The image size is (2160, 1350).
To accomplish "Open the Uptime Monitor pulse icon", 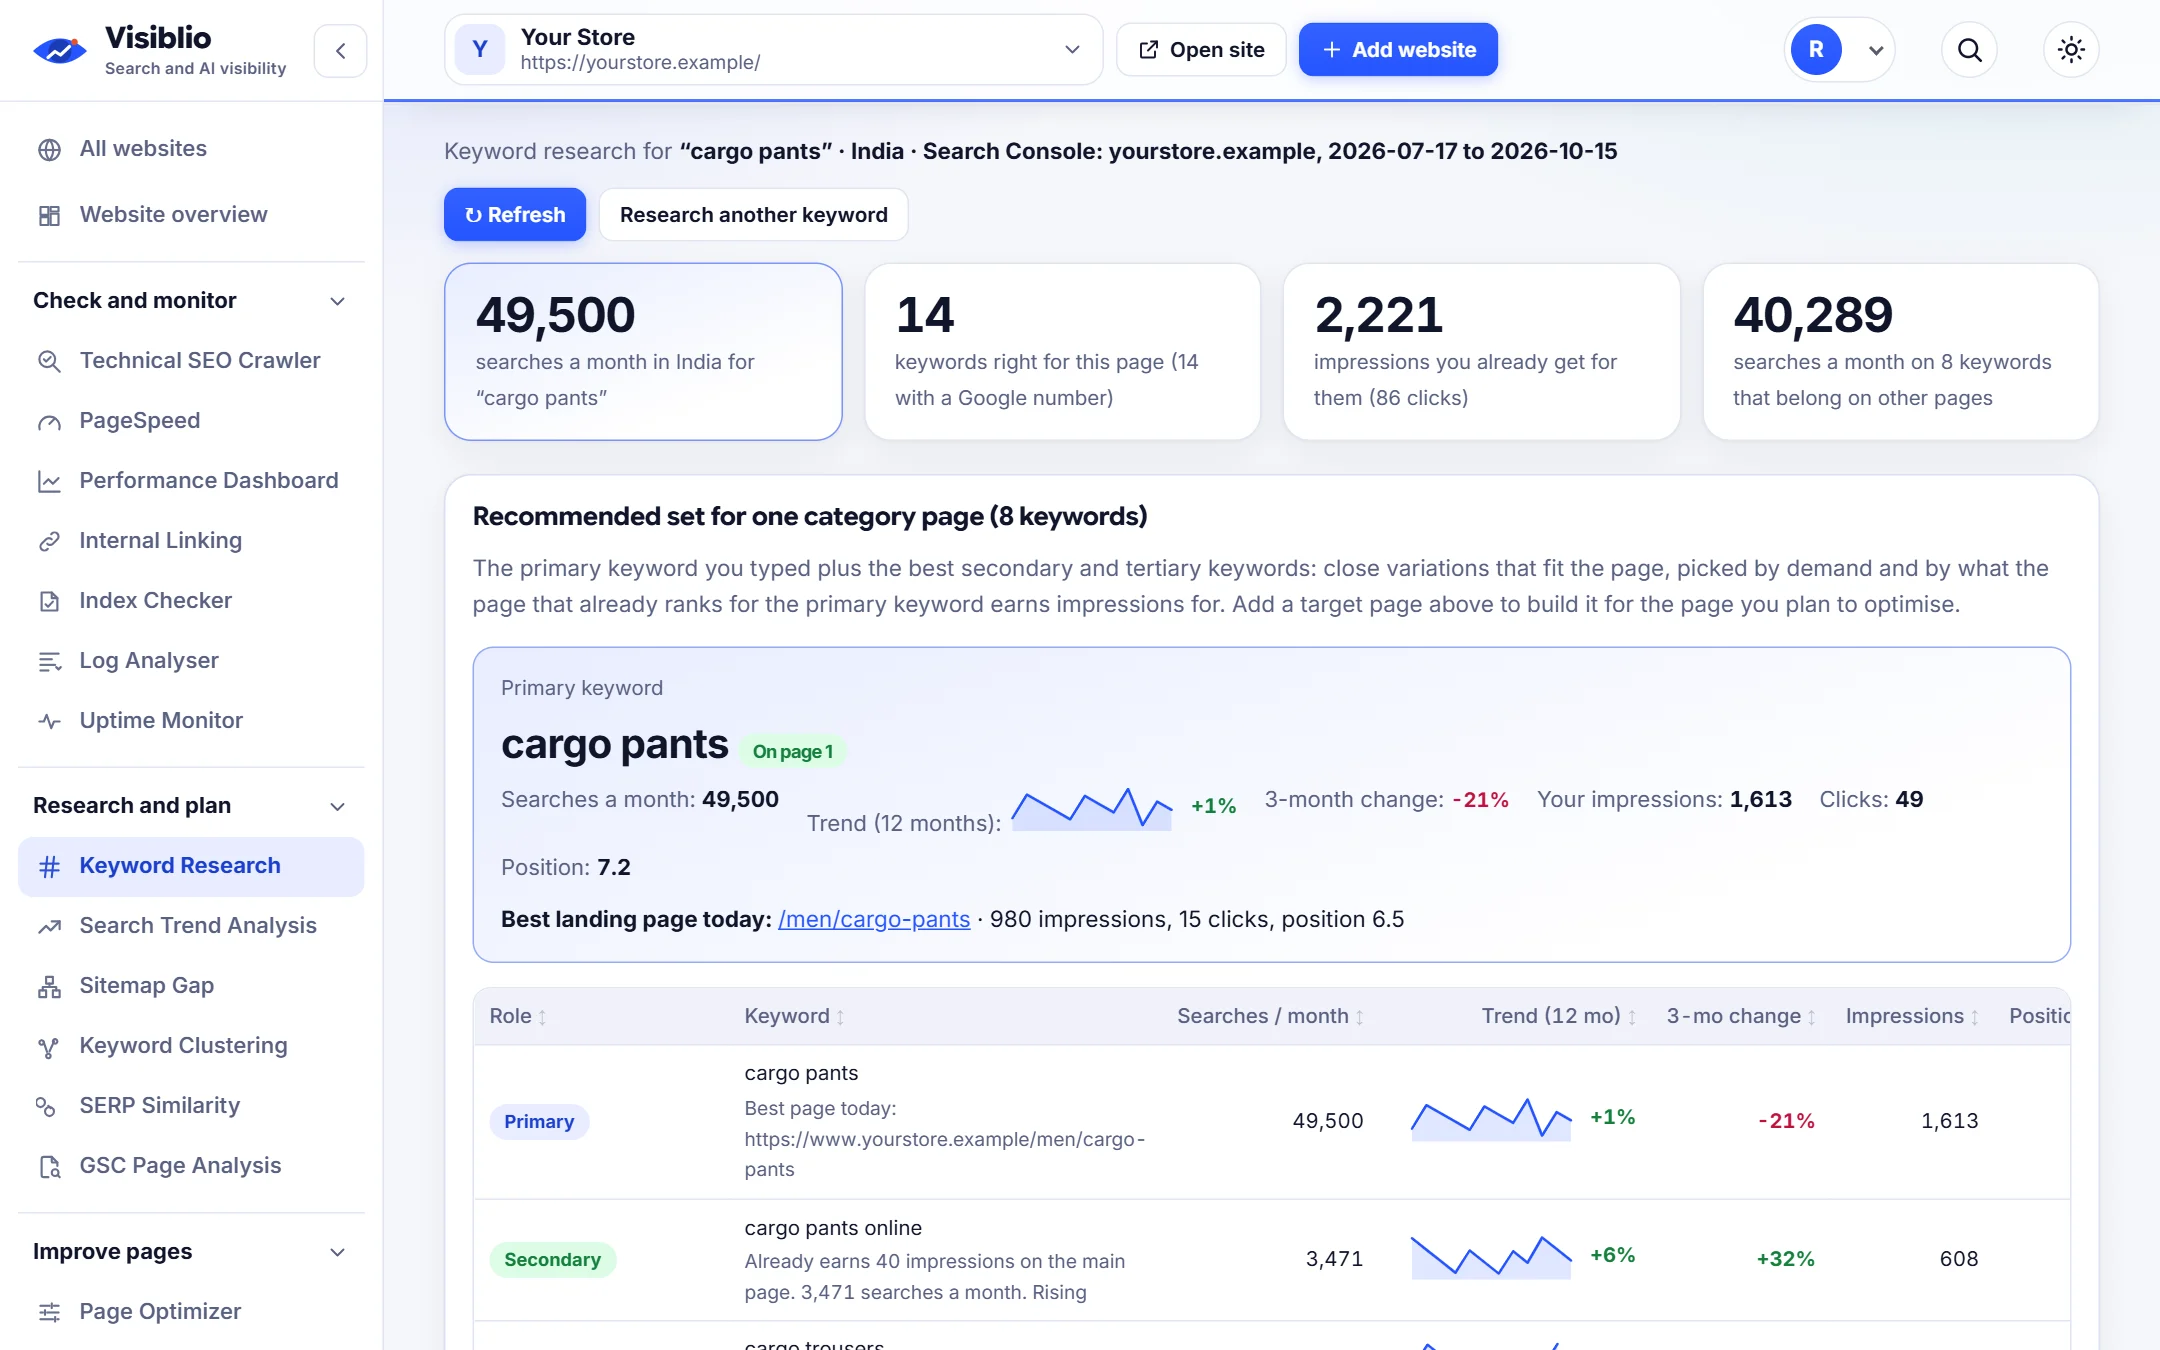I will (49, 721).
